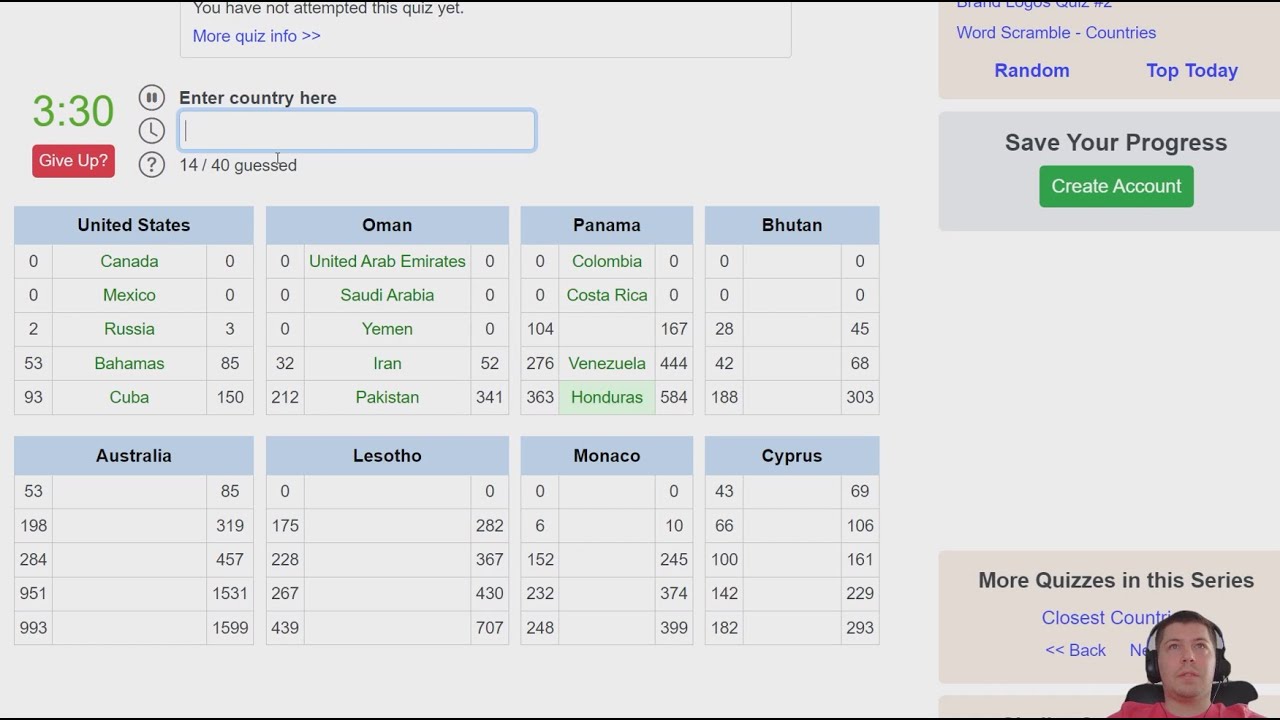Click the Canada answer cell
Screen dimensions: 1280x720
129,261
